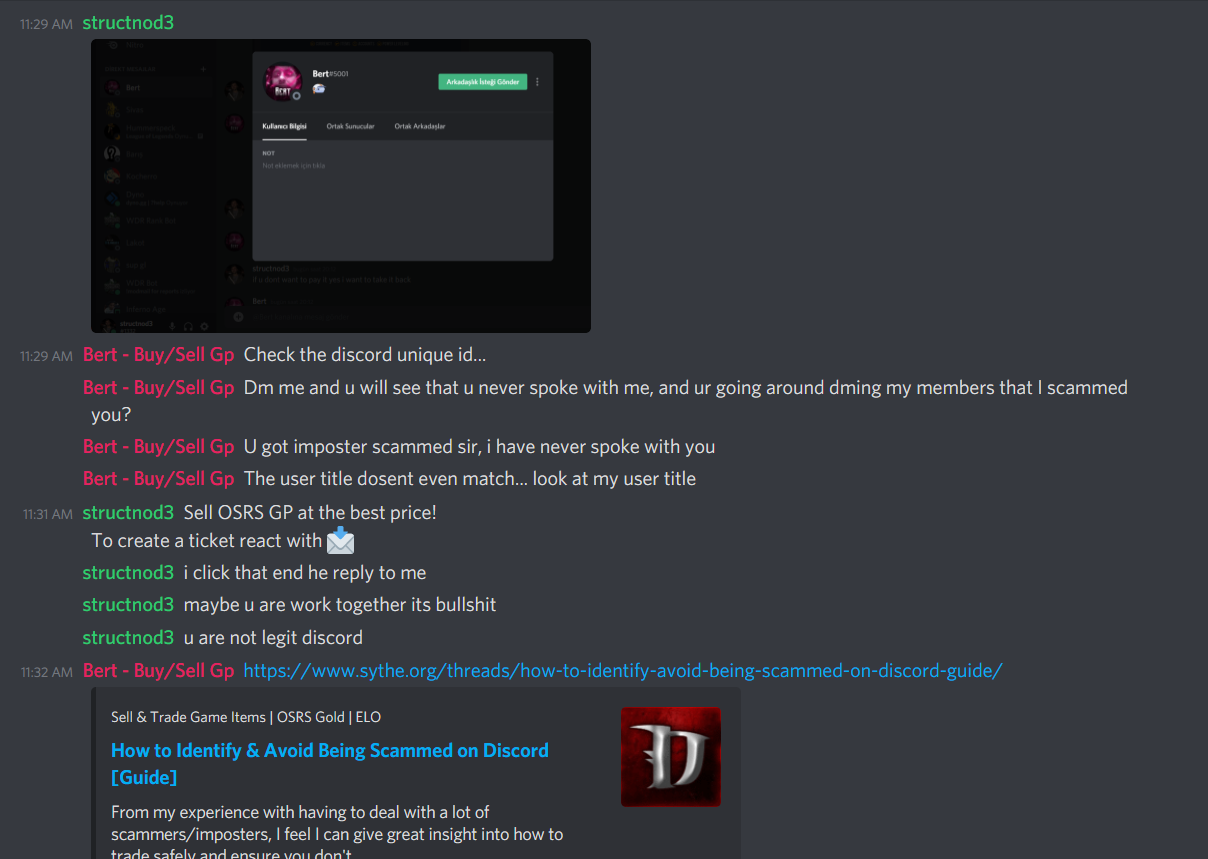Click three-dot menu in Bert's profile popup
The image size is (1208, 859).
click(x=538, y=82)
